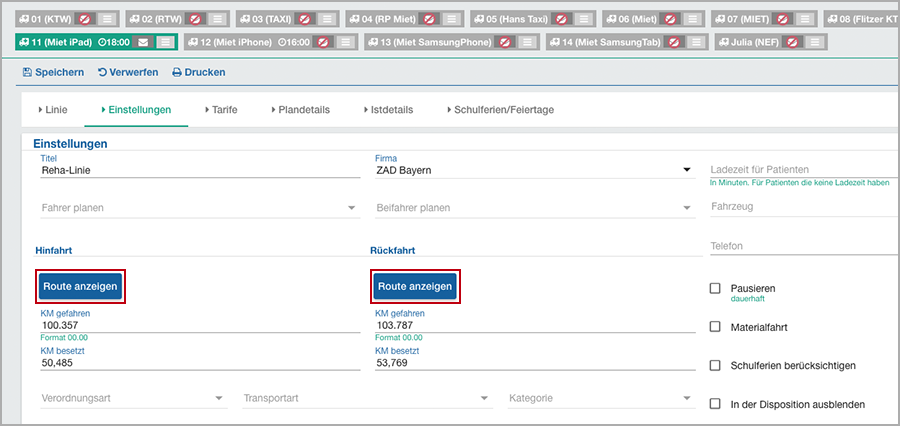Click the Titel field containing Reha-Linie
900x426 pixels.
(x=197, y=170)
